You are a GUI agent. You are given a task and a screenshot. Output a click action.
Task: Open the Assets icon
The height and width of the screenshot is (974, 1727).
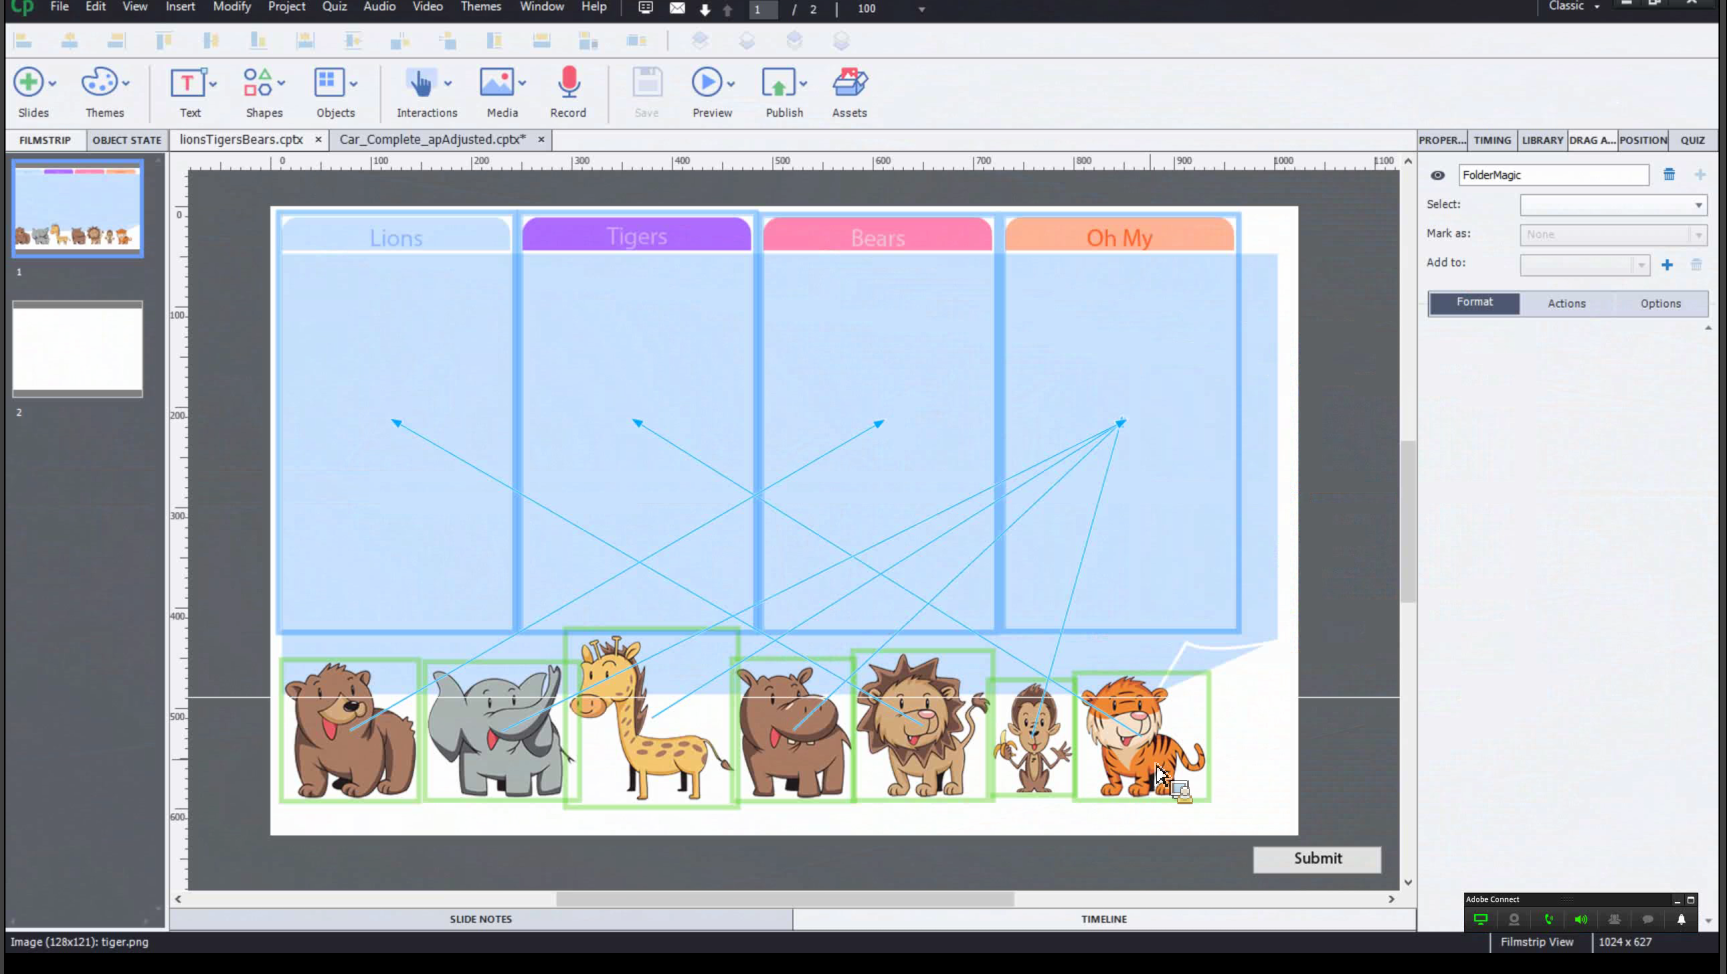coord(849,83)
